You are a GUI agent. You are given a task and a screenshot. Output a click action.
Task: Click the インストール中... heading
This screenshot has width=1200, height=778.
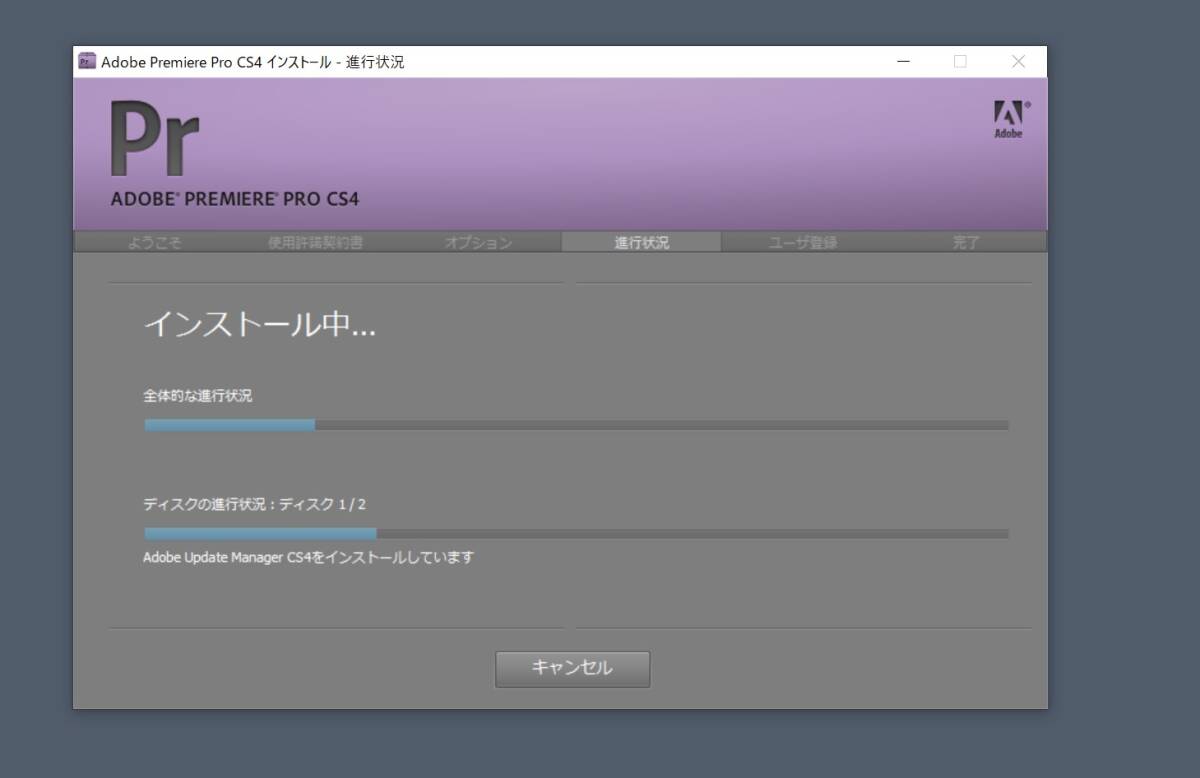coord(260,325)
